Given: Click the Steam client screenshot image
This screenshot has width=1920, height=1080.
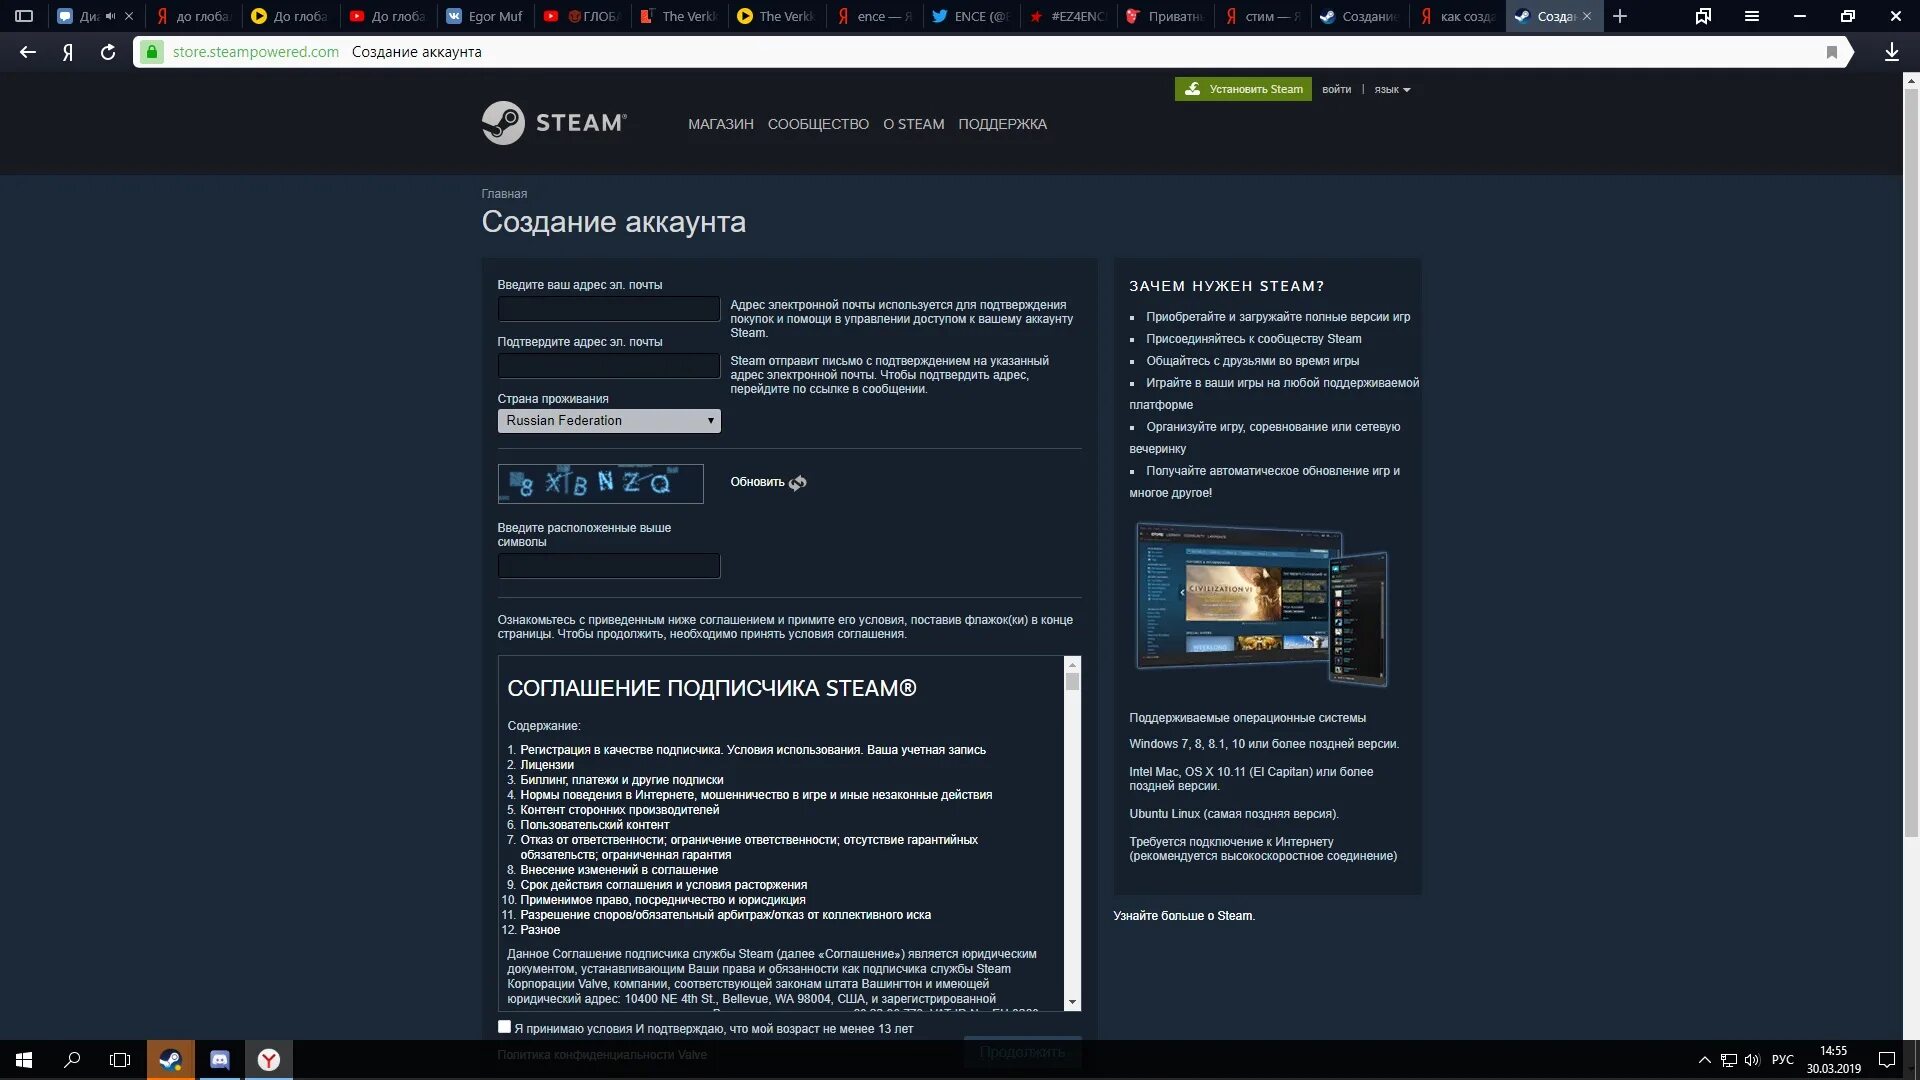Looking at the screenshot, I should pyautogui.click(x=1262, y=605).
